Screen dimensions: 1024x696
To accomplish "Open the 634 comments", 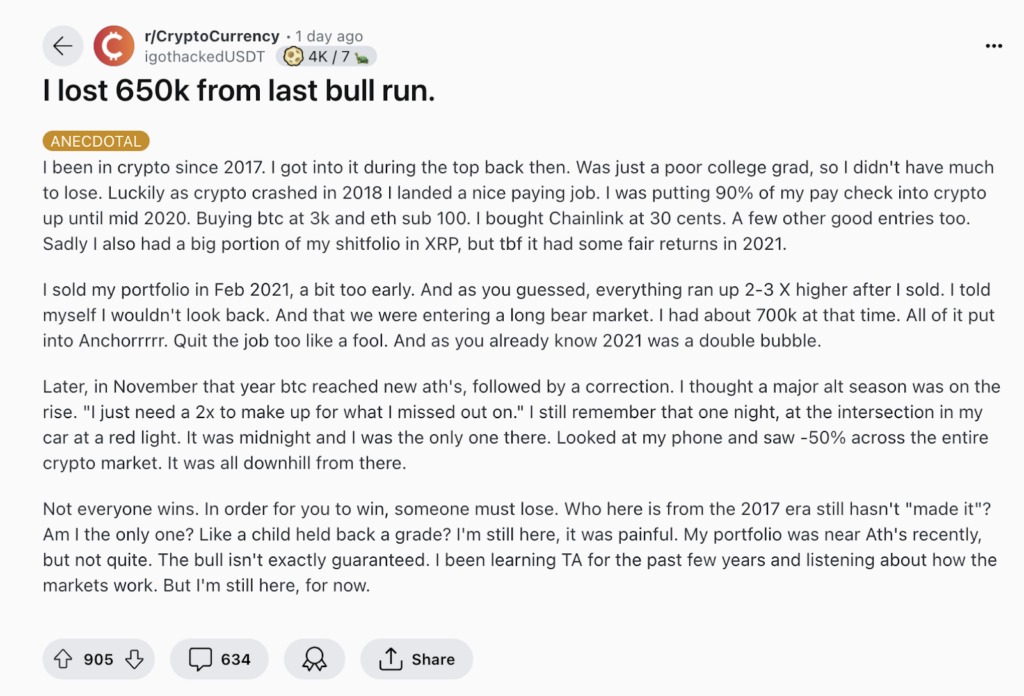I will pos(235,659).
